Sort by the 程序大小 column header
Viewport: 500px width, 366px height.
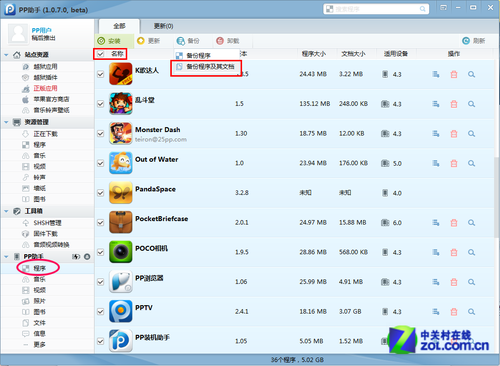(x=314, y=54)
